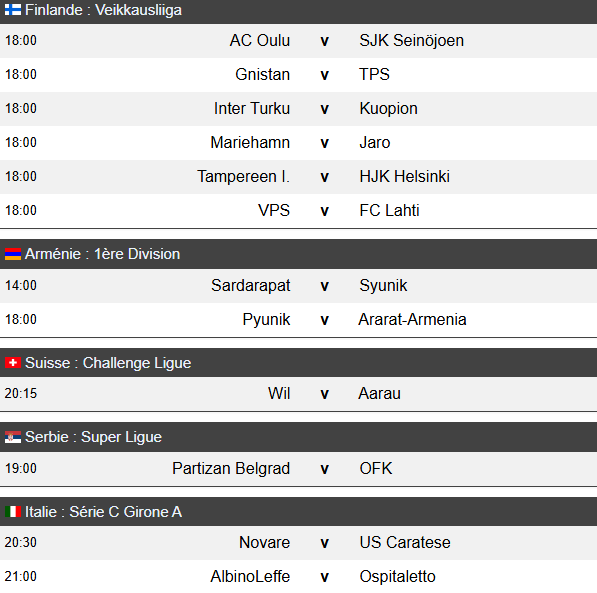This screenshot has width=597, height=593.
Task: Click the Italy flag icon
Action: (x=13, y=511)
